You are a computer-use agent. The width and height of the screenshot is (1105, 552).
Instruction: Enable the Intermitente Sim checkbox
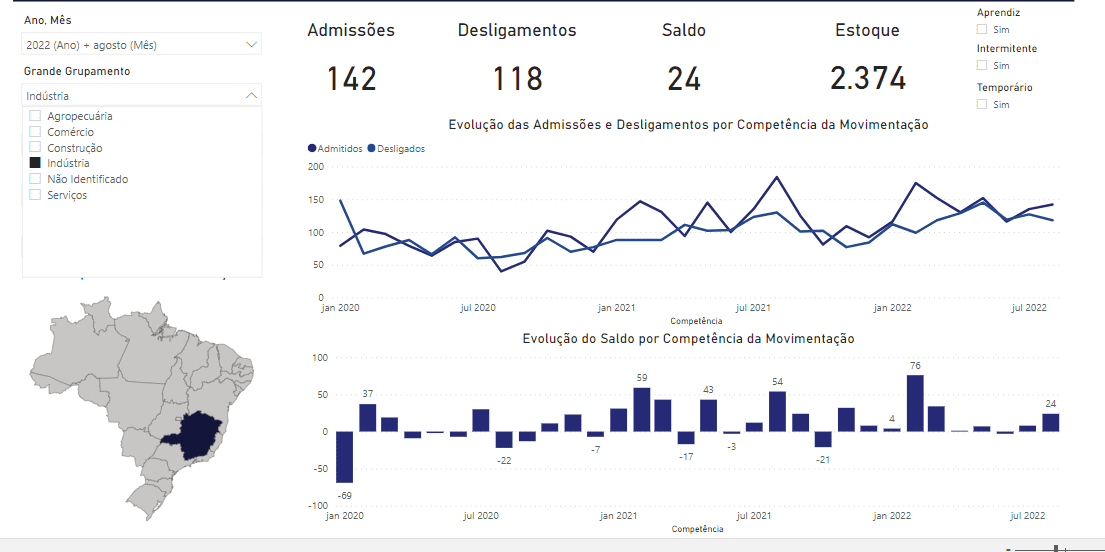click(x=982, y=65)
